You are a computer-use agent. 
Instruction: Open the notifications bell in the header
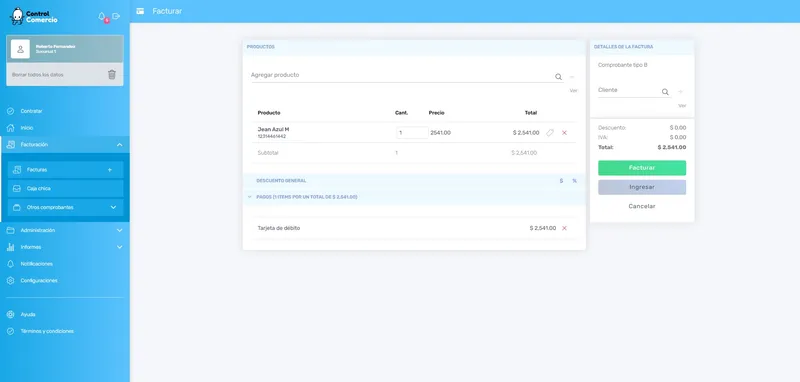pos(102,16)
